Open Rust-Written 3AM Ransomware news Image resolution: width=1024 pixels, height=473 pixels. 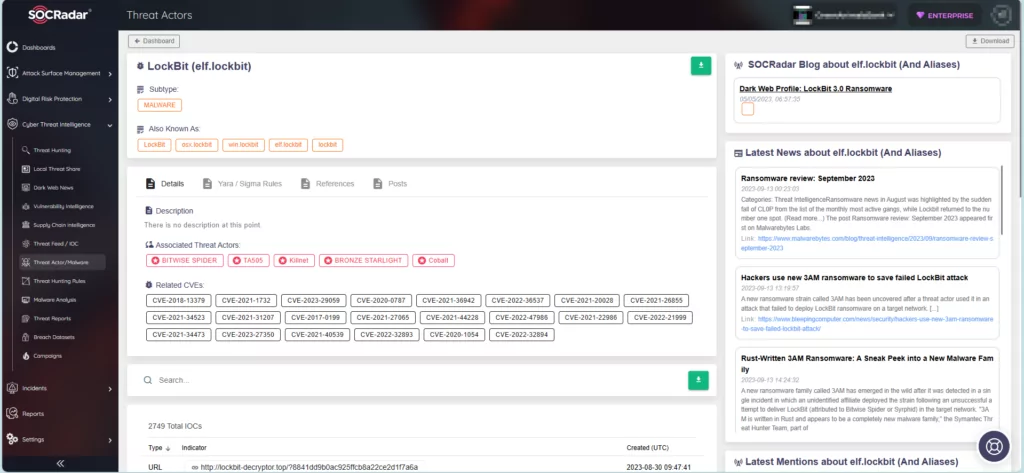point(867,364)
